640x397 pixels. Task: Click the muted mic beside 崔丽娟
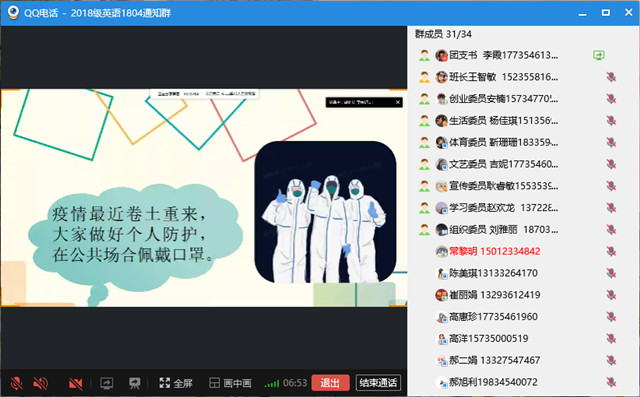pyautogui.click(x=611, y=295)
